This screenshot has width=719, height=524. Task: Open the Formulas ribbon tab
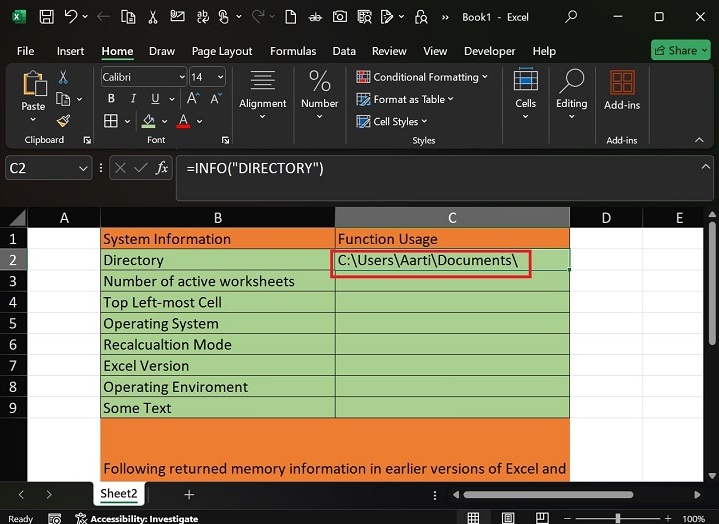click(x=293, y=51)
